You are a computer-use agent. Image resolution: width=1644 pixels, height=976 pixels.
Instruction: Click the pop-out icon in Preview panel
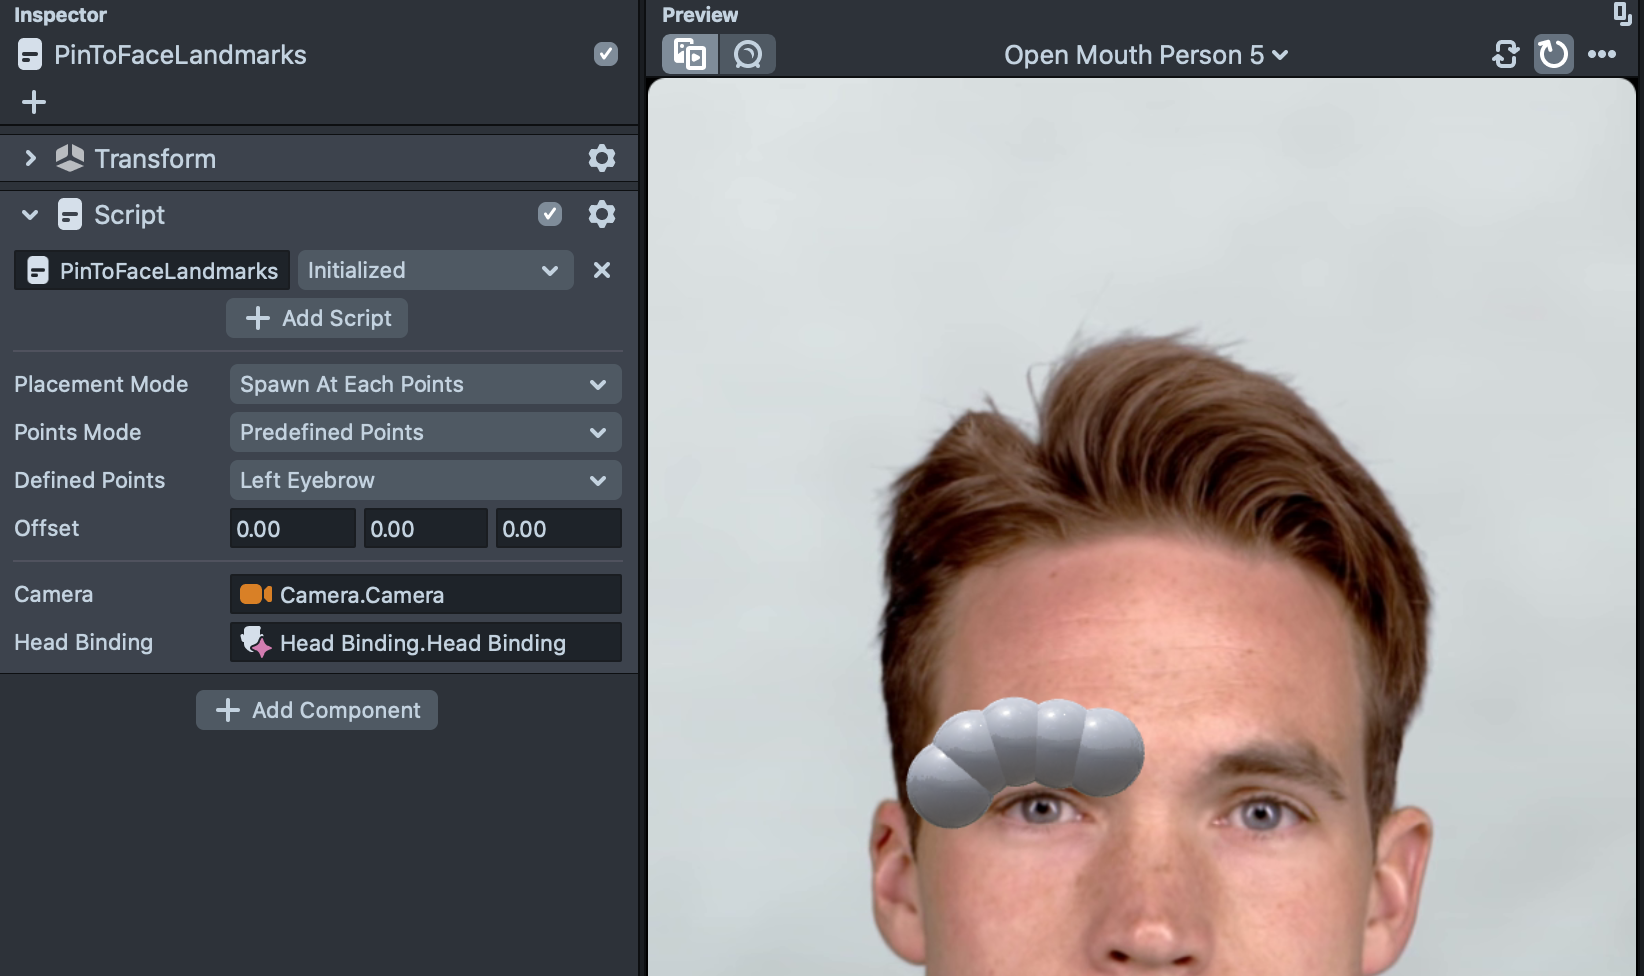point(1622,14)
